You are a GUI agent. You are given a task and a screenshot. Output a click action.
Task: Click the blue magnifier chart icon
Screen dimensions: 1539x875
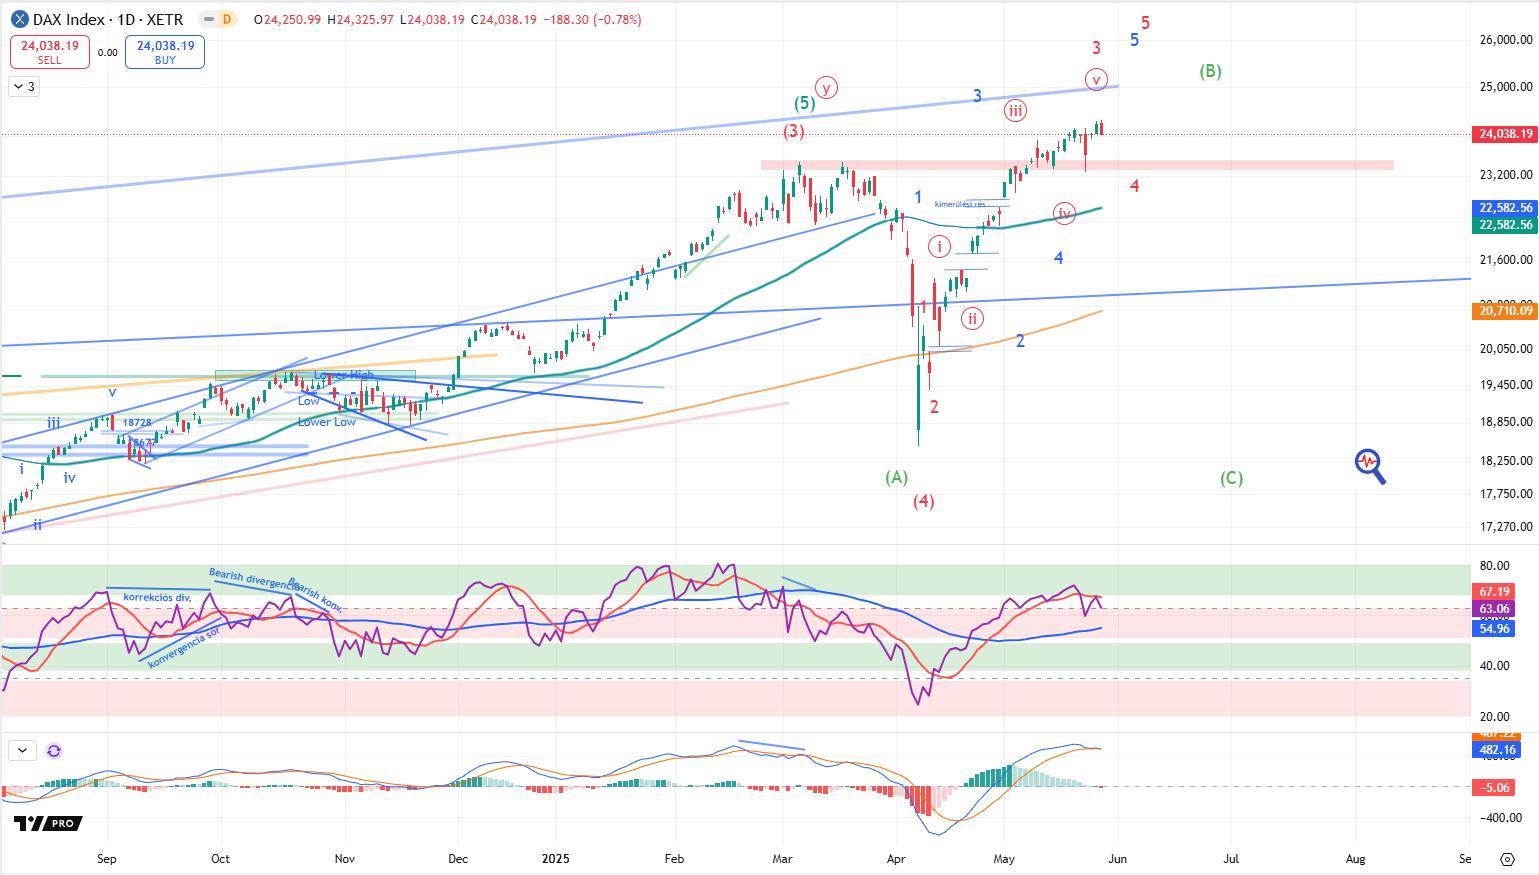point(1370,465)
